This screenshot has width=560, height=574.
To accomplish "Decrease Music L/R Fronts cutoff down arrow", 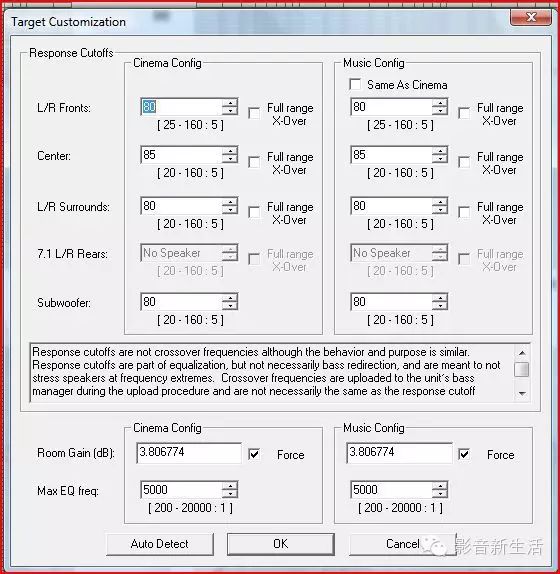I will 440,111.
